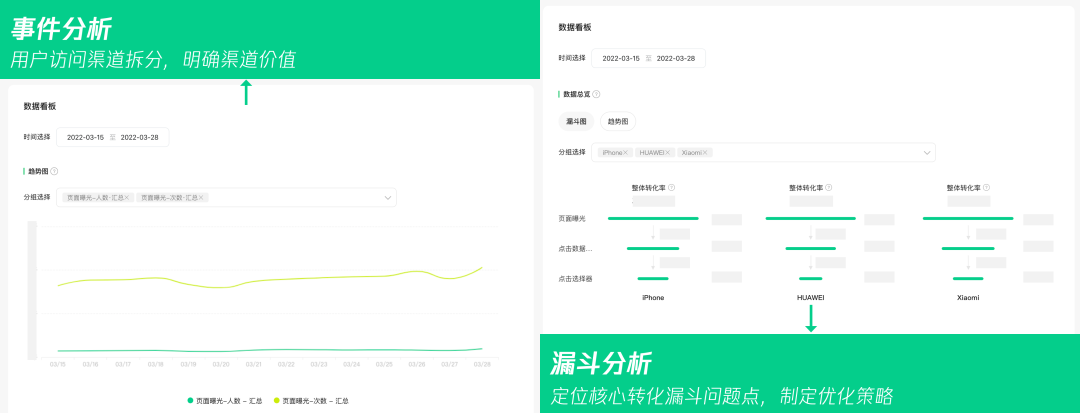Screen dimensions: 1080x413
Task: Click the 事件分析 banner title
Action: click(x=61, y=28)
